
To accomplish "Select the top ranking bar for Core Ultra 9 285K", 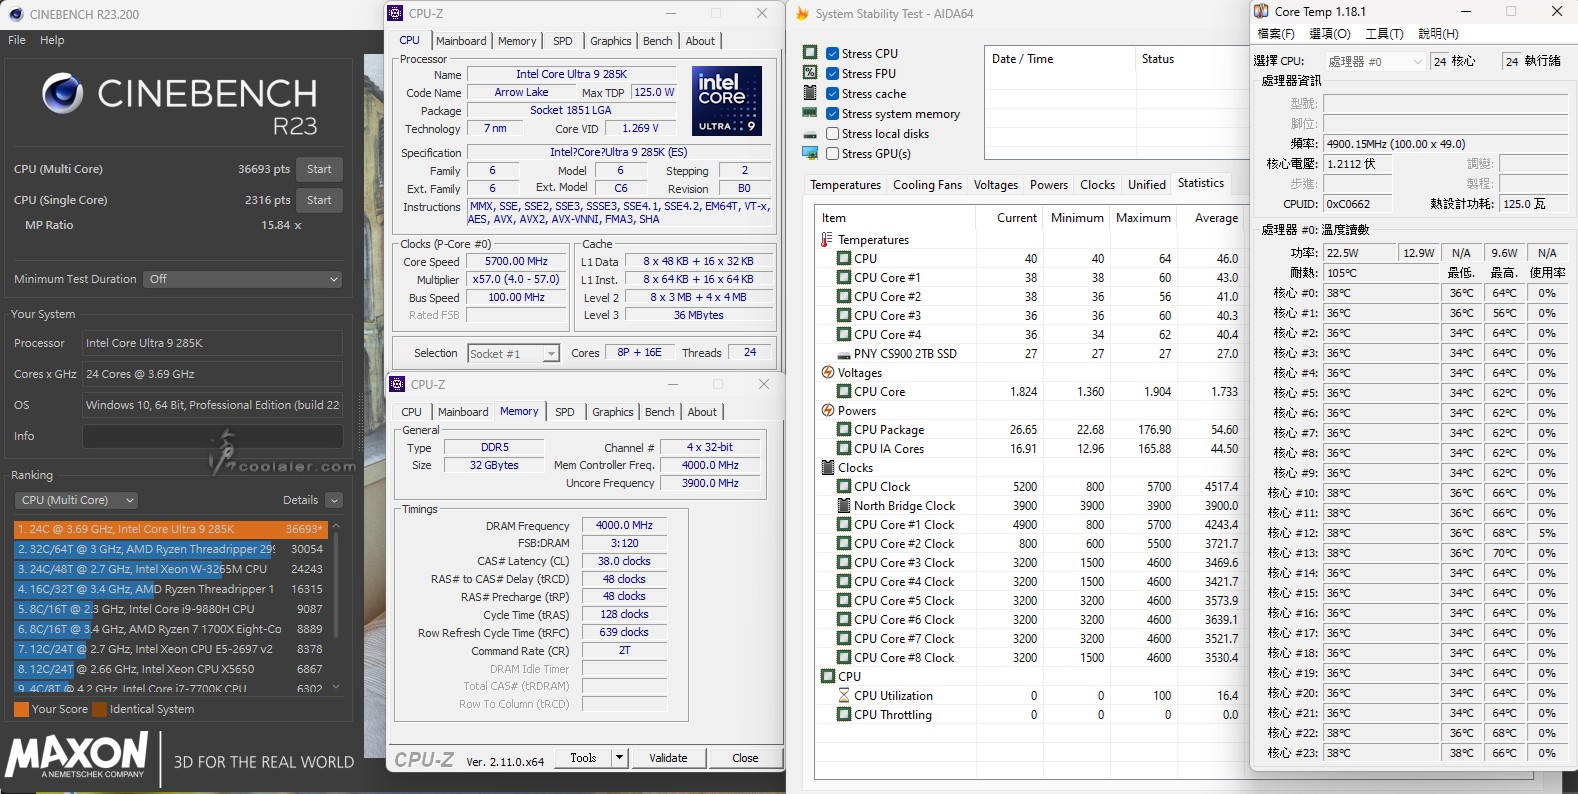I will pos(170,529).
